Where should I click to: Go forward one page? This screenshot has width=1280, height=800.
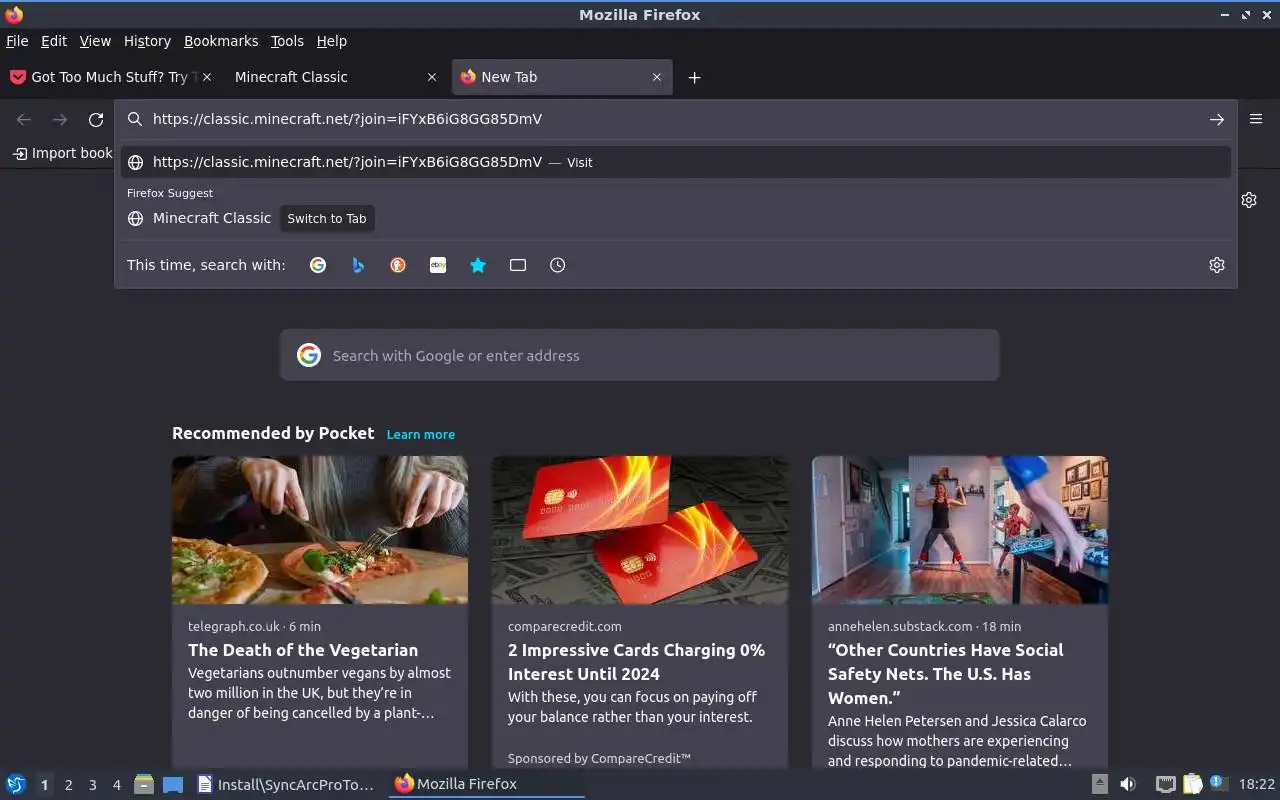coord(60,120)
